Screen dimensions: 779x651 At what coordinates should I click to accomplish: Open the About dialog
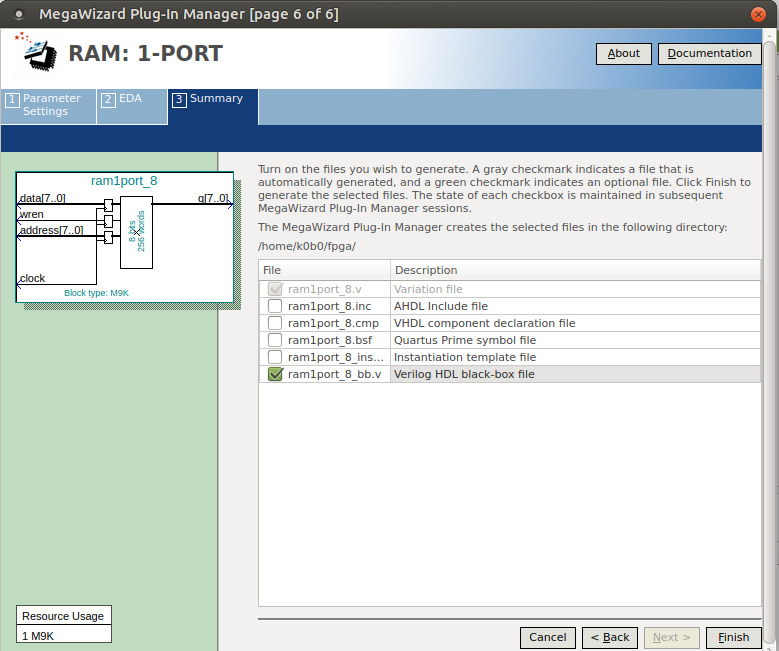(623, 54)
